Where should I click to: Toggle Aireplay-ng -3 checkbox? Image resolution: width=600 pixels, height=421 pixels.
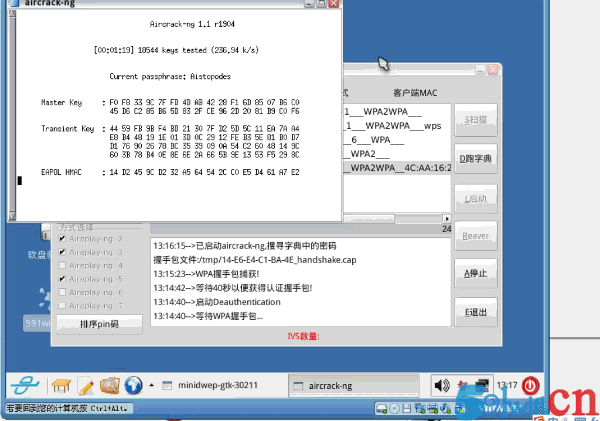(x=62, y=252)
